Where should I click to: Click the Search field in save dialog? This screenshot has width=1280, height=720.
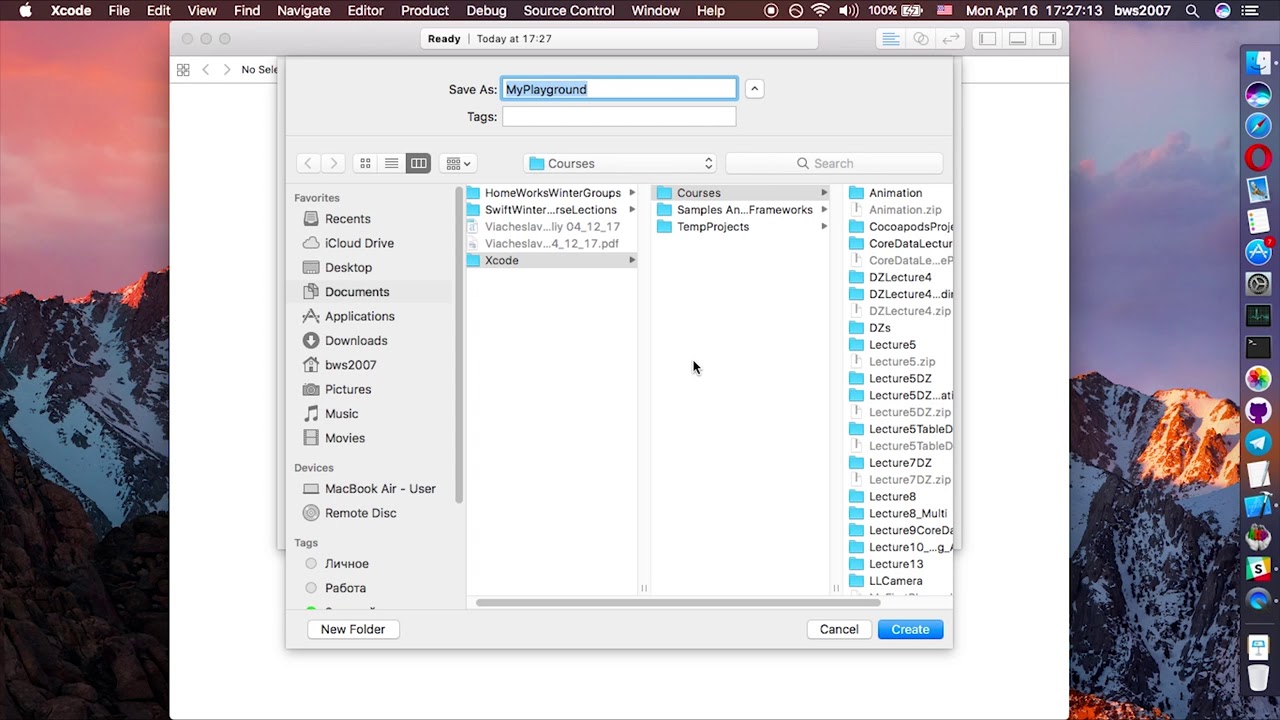tap(834, 163)
